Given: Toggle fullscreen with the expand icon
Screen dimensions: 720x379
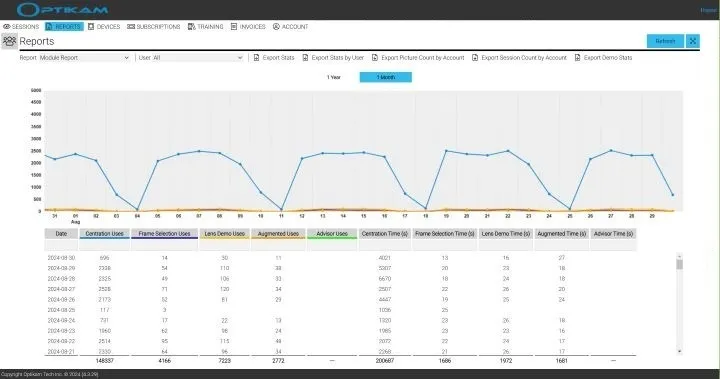Looking at the screenshot, I should (693, 41).
